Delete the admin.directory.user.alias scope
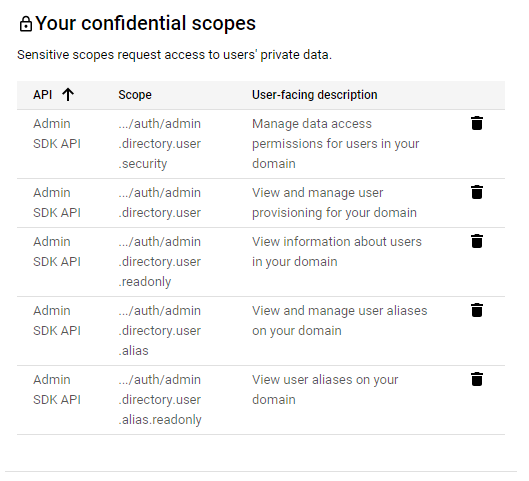The height and width of the screenshot is (481, 529). pos(477,310)
